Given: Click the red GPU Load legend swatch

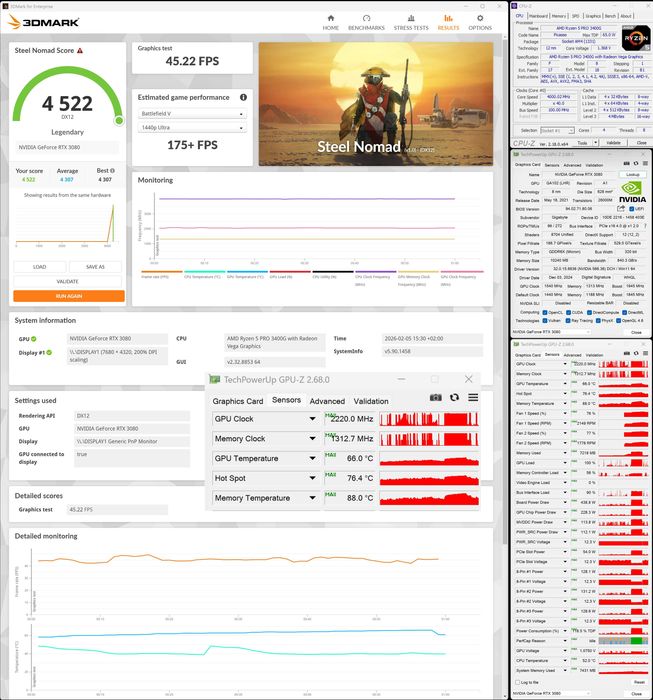Looking at the screenshot, I should point(290,271).
